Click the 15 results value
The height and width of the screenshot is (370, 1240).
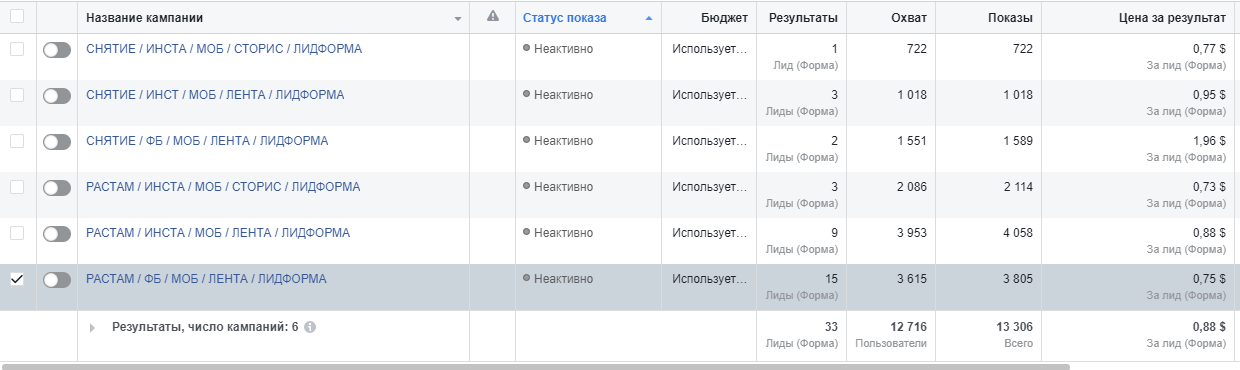[831, 279]
